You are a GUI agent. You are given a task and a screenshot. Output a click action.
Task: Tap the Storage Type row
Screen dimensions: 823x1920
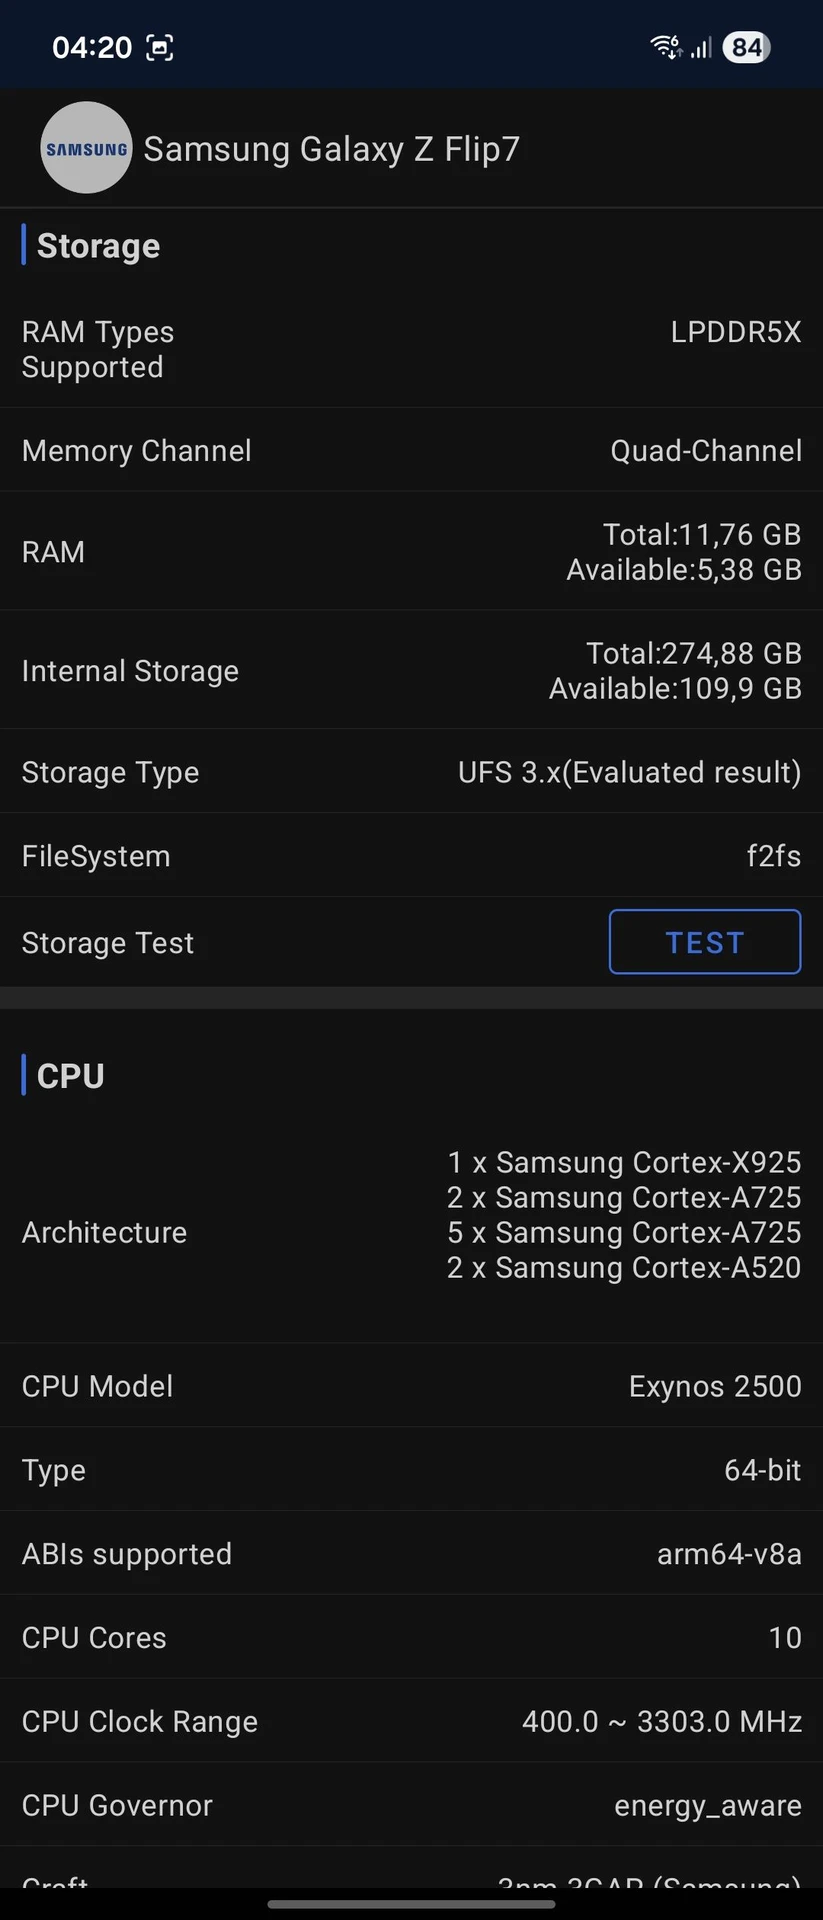411,772
